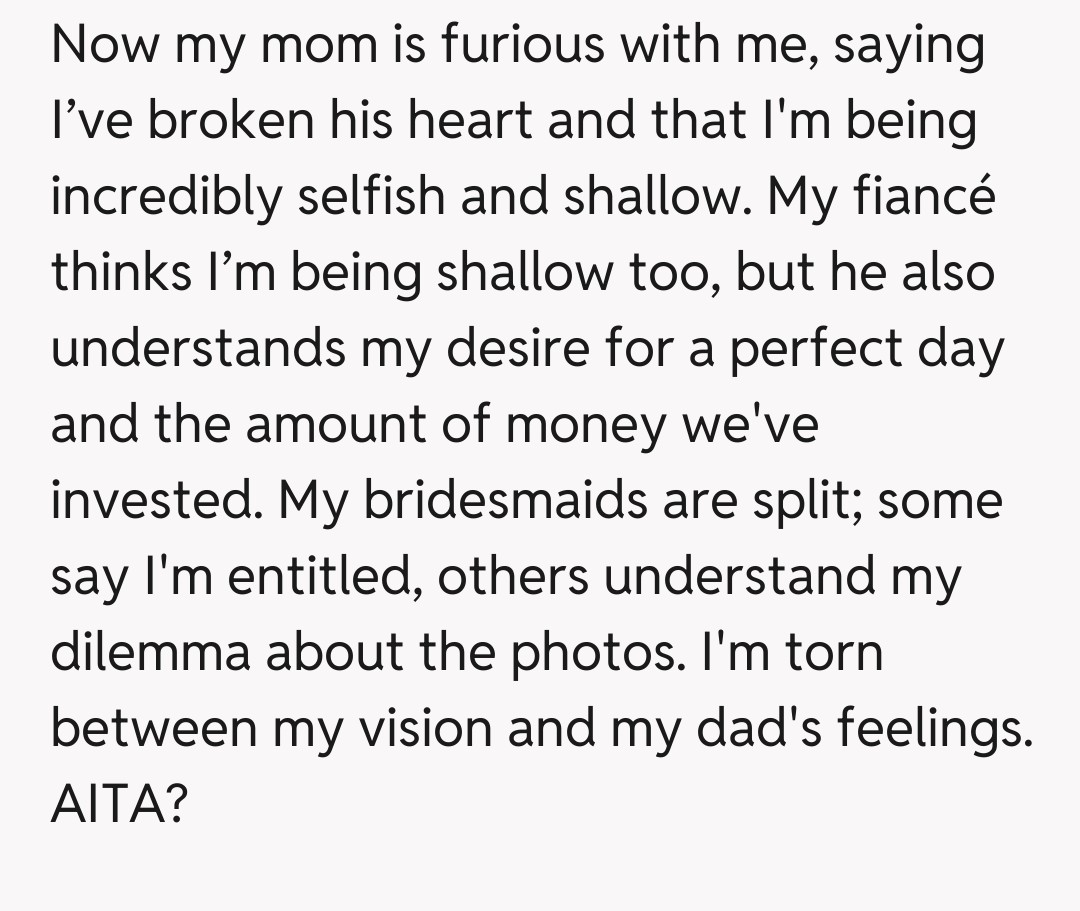Select the word "money"
Viewport: 1080px width, 911px height.
tap(585, 426)
